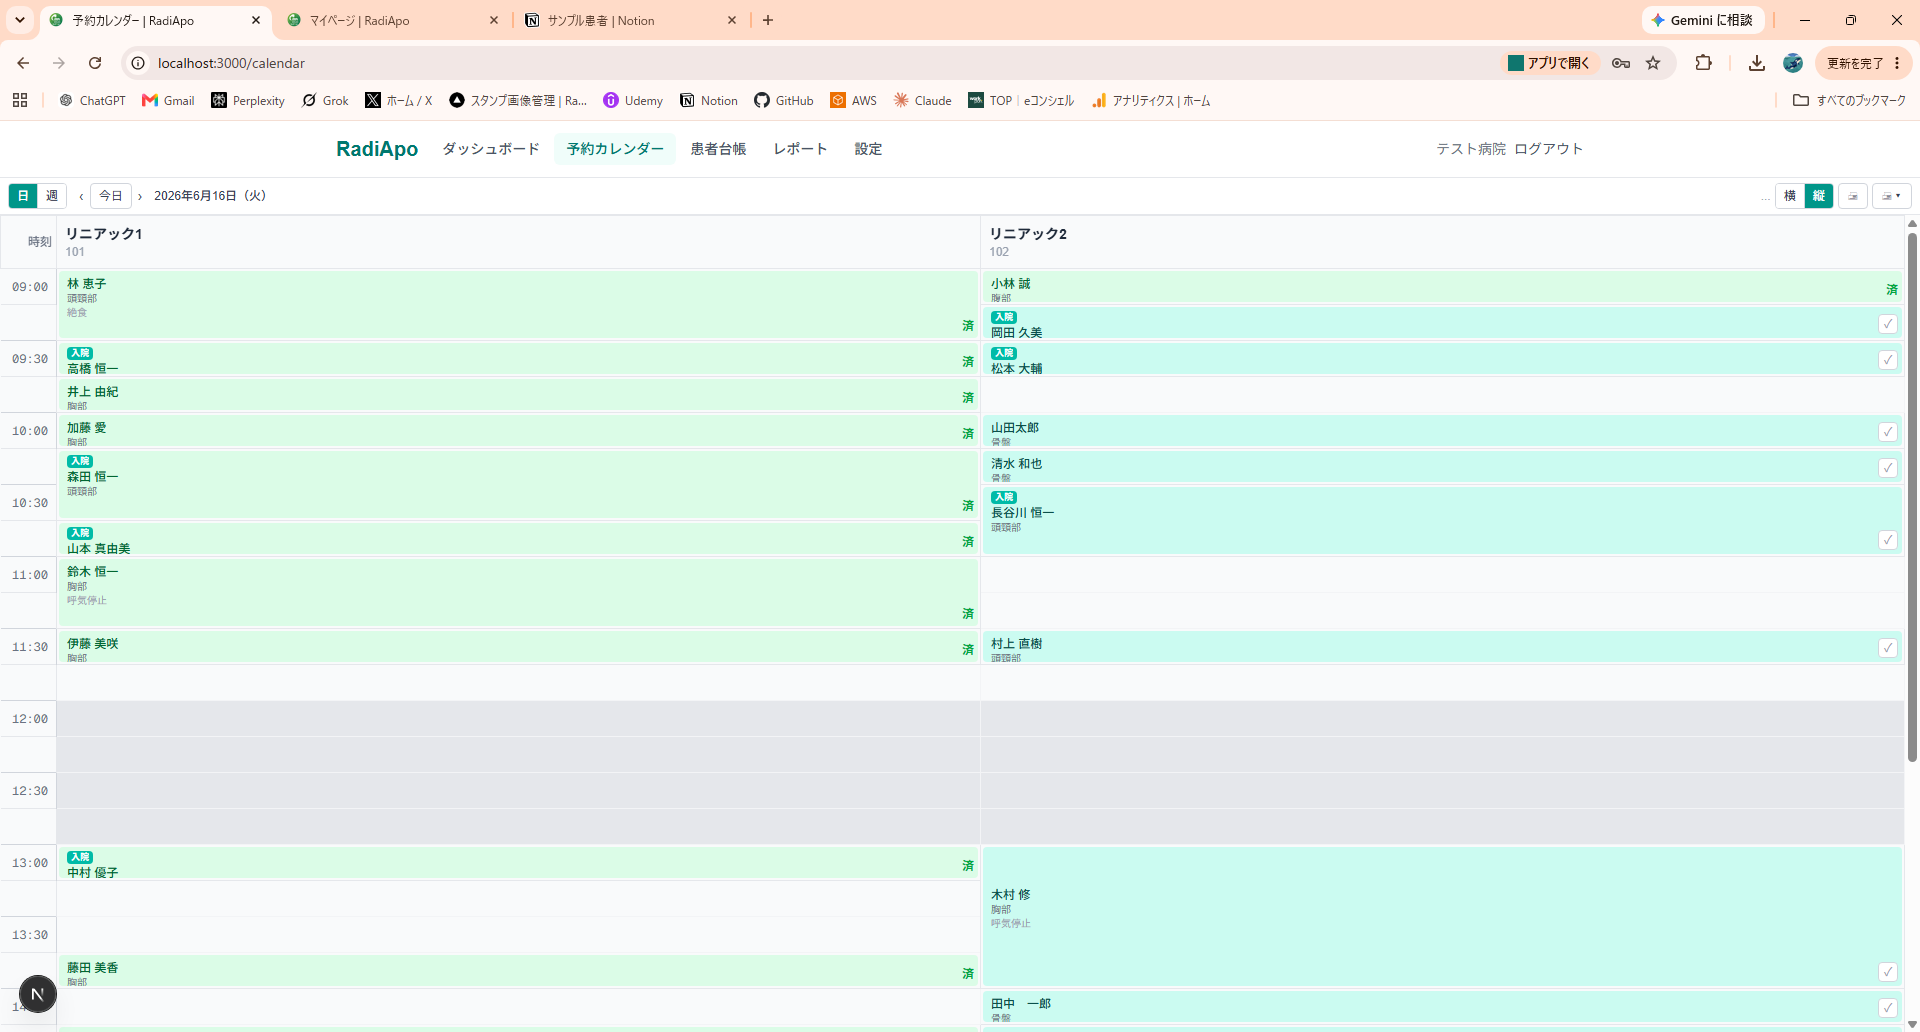Viewport: 1920px width, 1032px height.
Task: Open 高橋 恒一 appointment
Action: click(x=517, y=359)
